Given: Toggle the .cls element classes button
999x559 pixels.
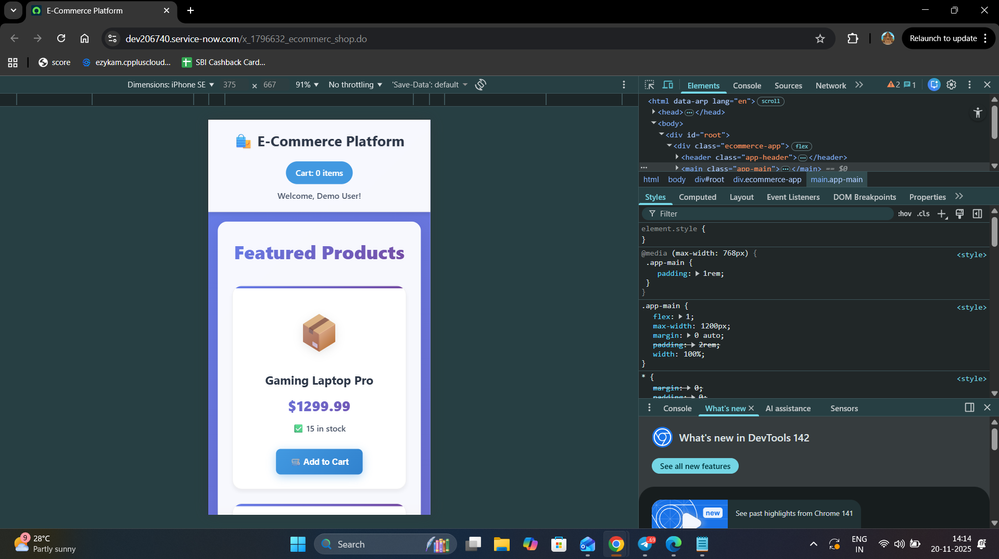Looking at the screenshot, I should point(923,213).
